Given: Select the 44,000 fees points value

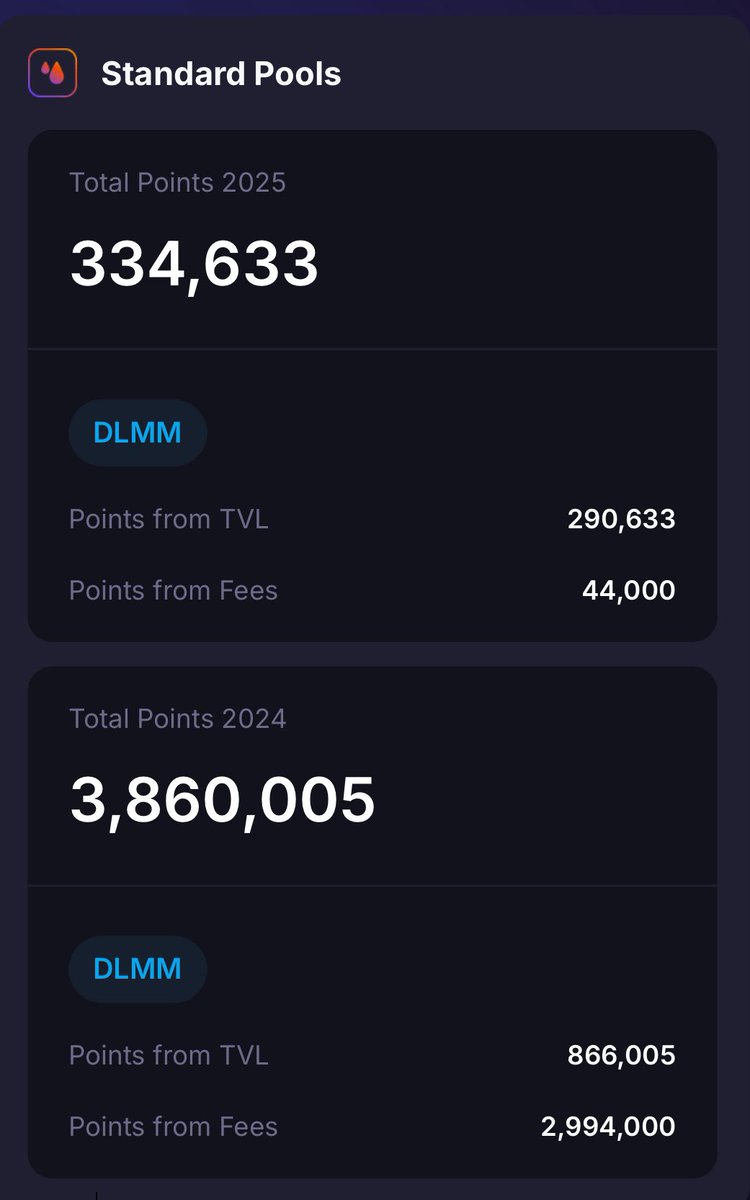Looking at the screenshot, I should tap(628, 590).
